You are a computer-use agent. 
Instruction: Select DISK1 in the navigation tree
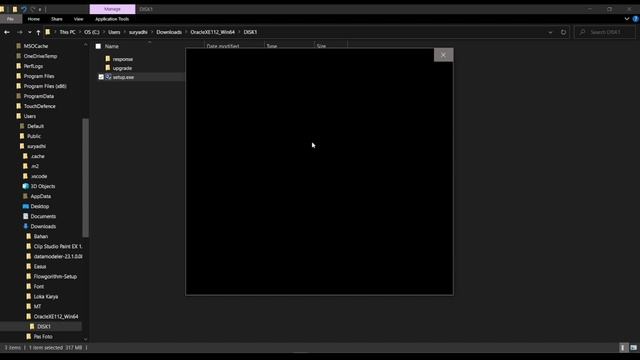[x=44, y=327]
